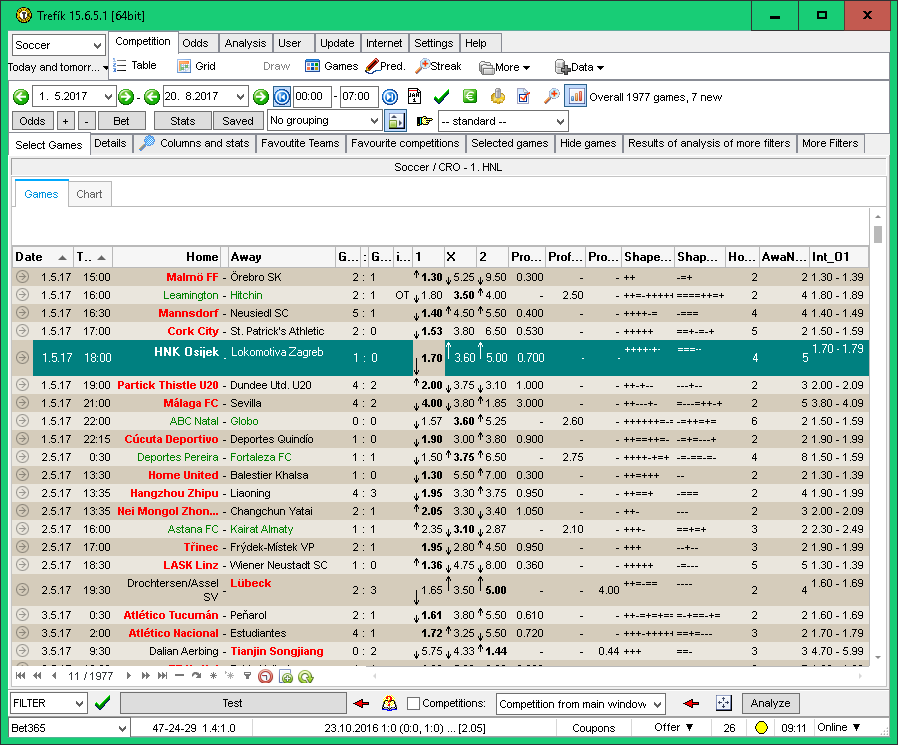Screen dimensions: 898x745
Task: Click the bar chart icon in toolbar
Action: pos(576,97)
